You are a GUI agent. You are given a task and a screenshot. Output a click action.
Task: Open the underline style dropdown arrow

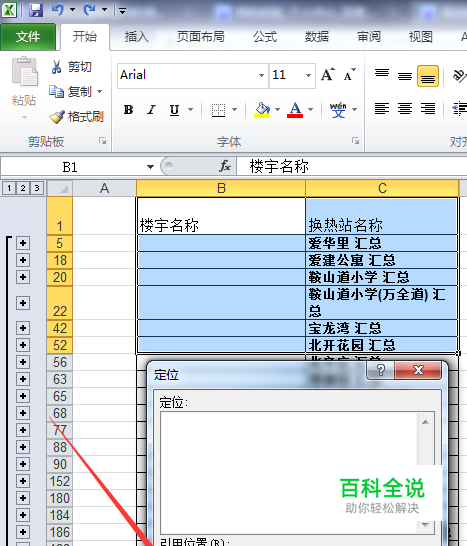[190, 110]
